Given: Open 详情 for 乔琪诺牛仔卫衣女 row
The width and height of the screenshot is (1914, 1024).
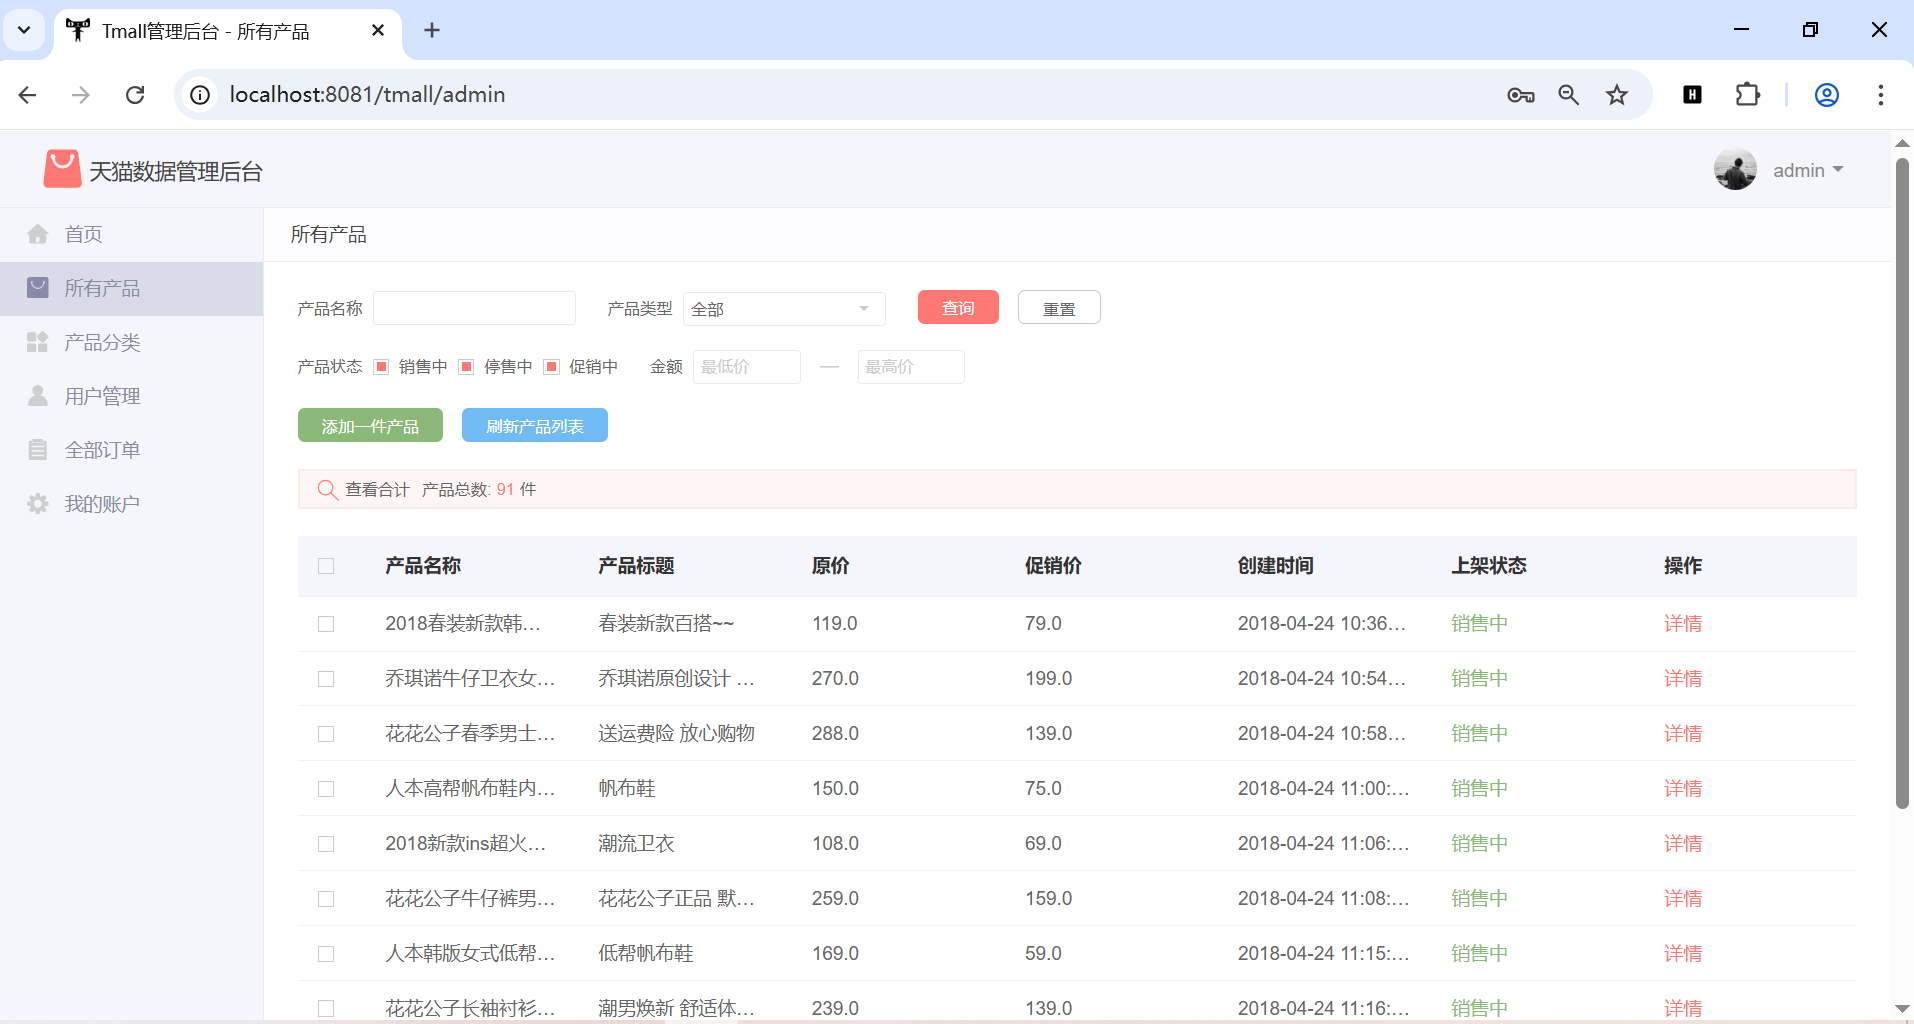Looking at the screenshot, I should point(1683,679).
